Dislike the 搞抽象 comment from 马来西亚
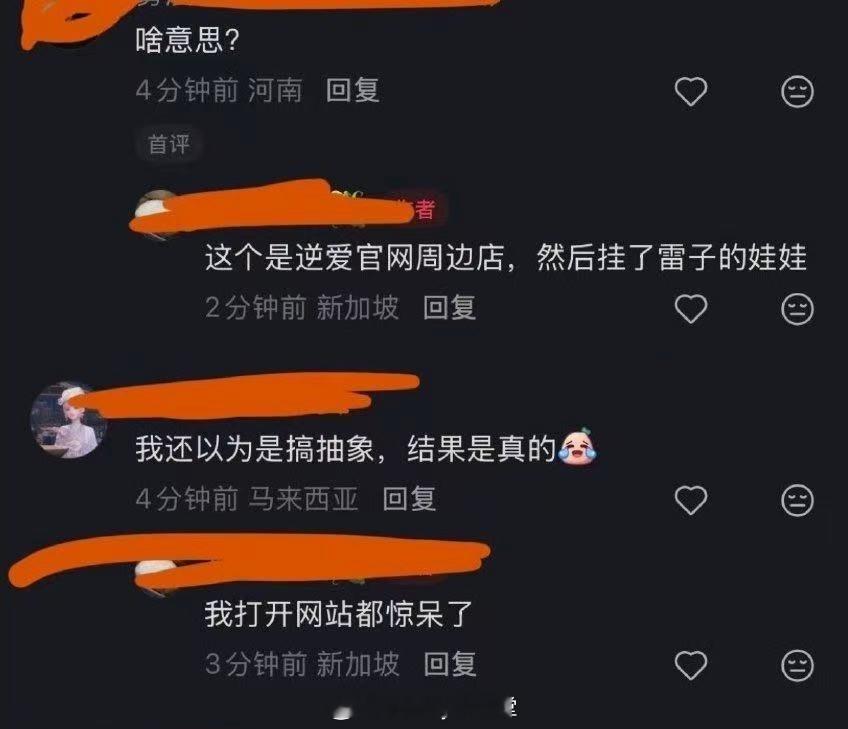The image size is (848, 729). click(797, 500)
